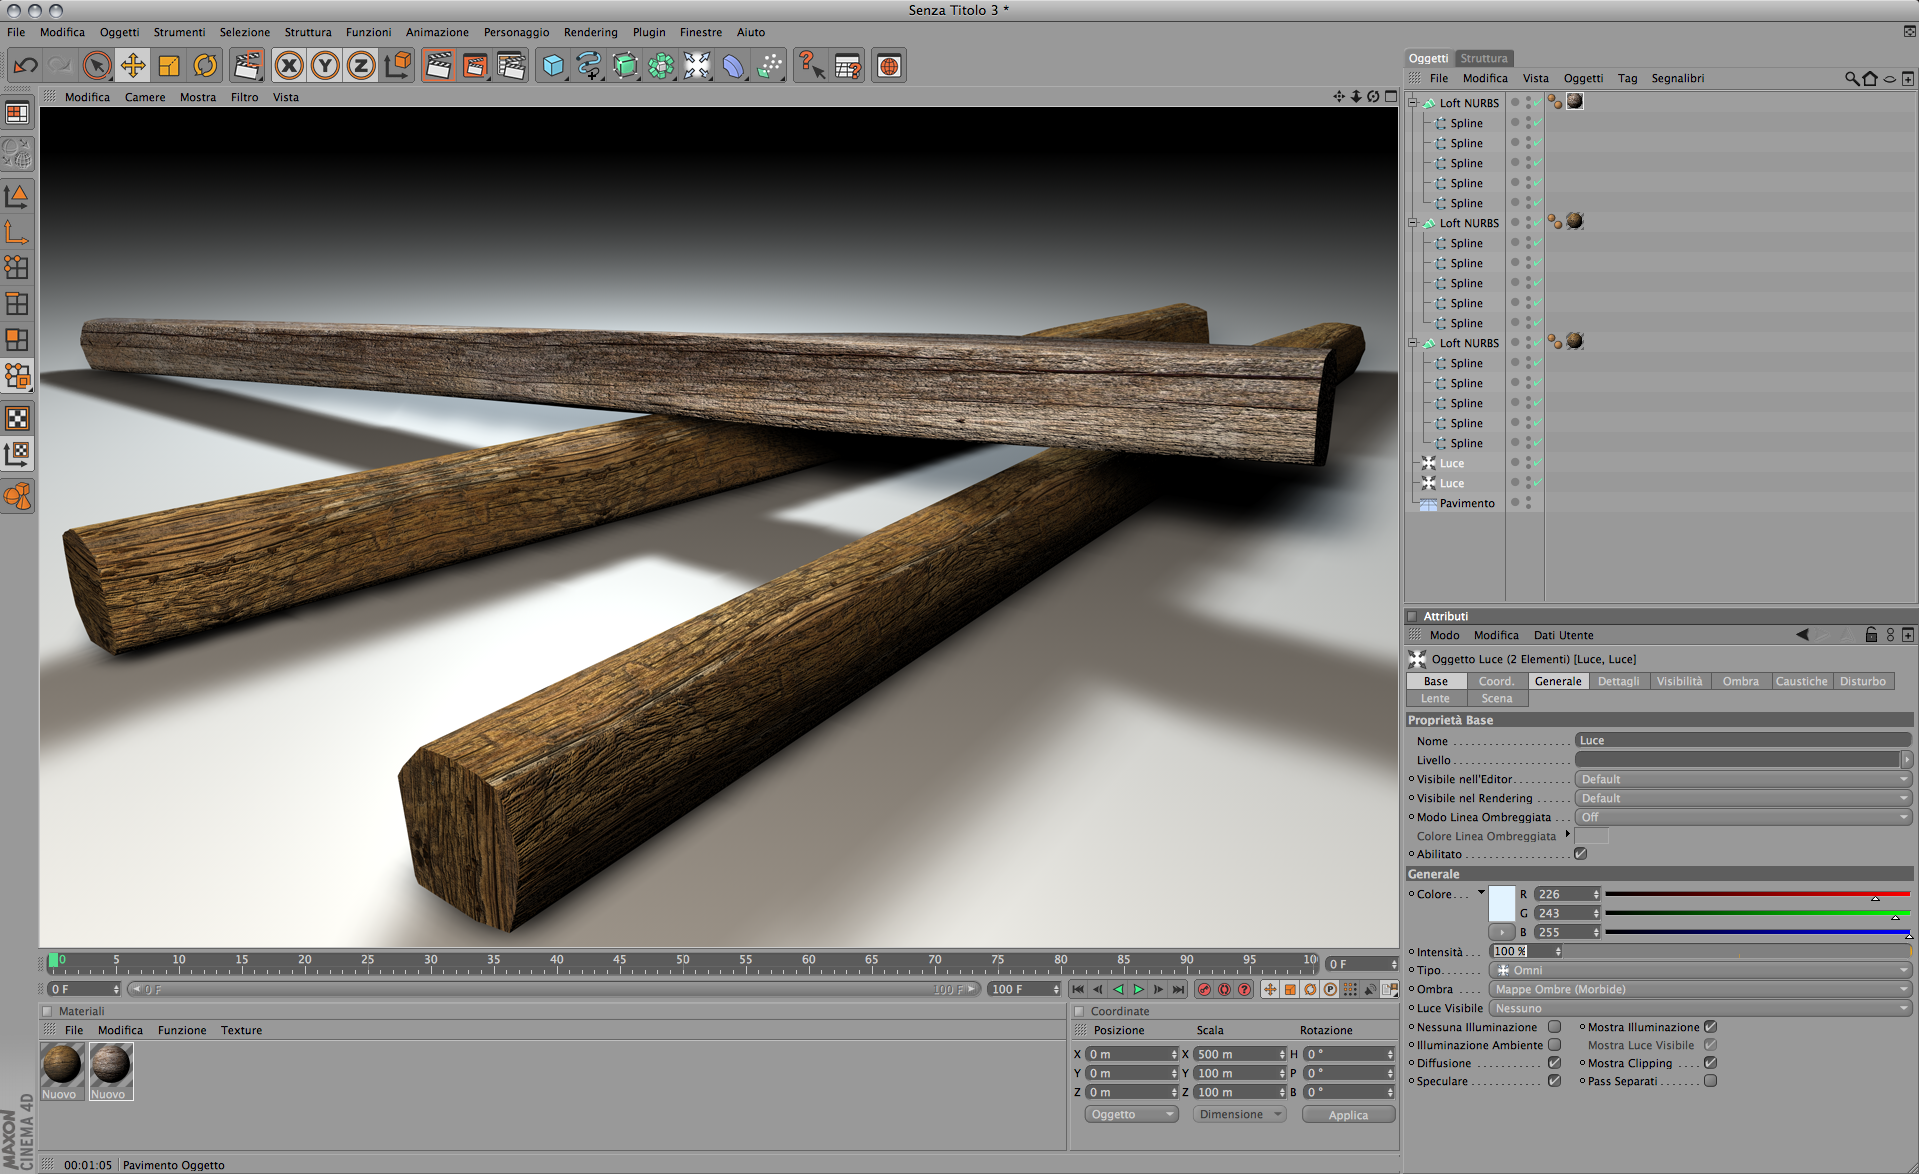Toggle the Abilitato checkbox
This screenshot has height=1174, width=1919.
pos(1580,854)
